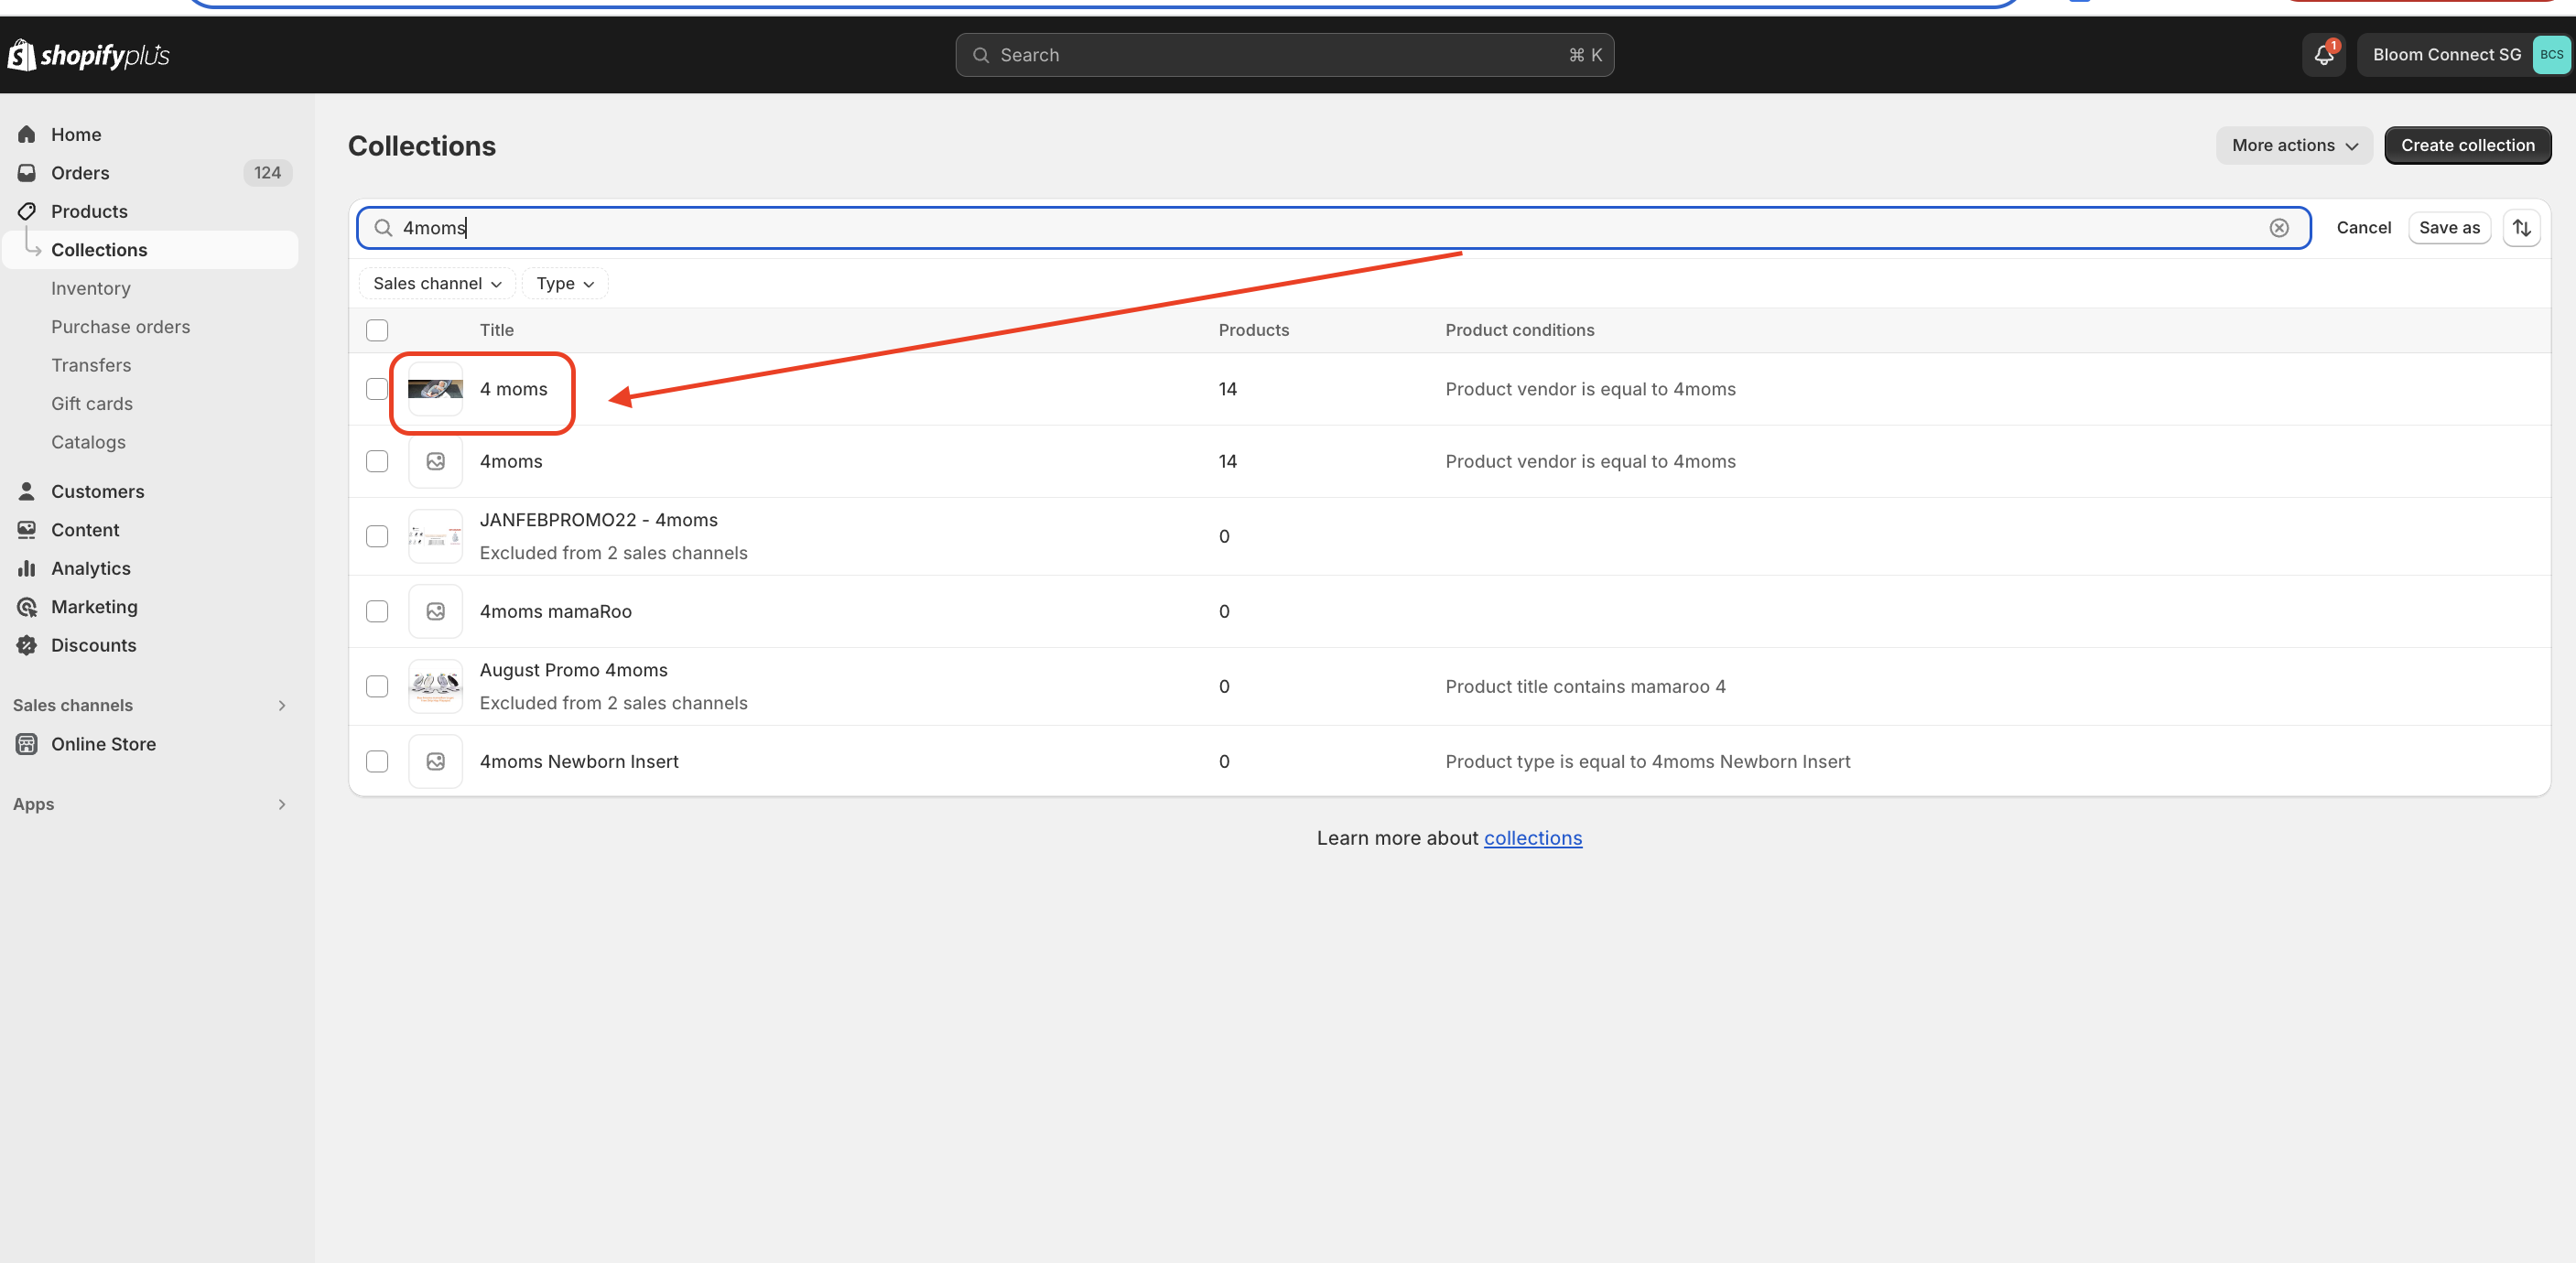Open the More actions dropdown
Screen dimensions: 2576x1263
click(x=2294, y=145)
